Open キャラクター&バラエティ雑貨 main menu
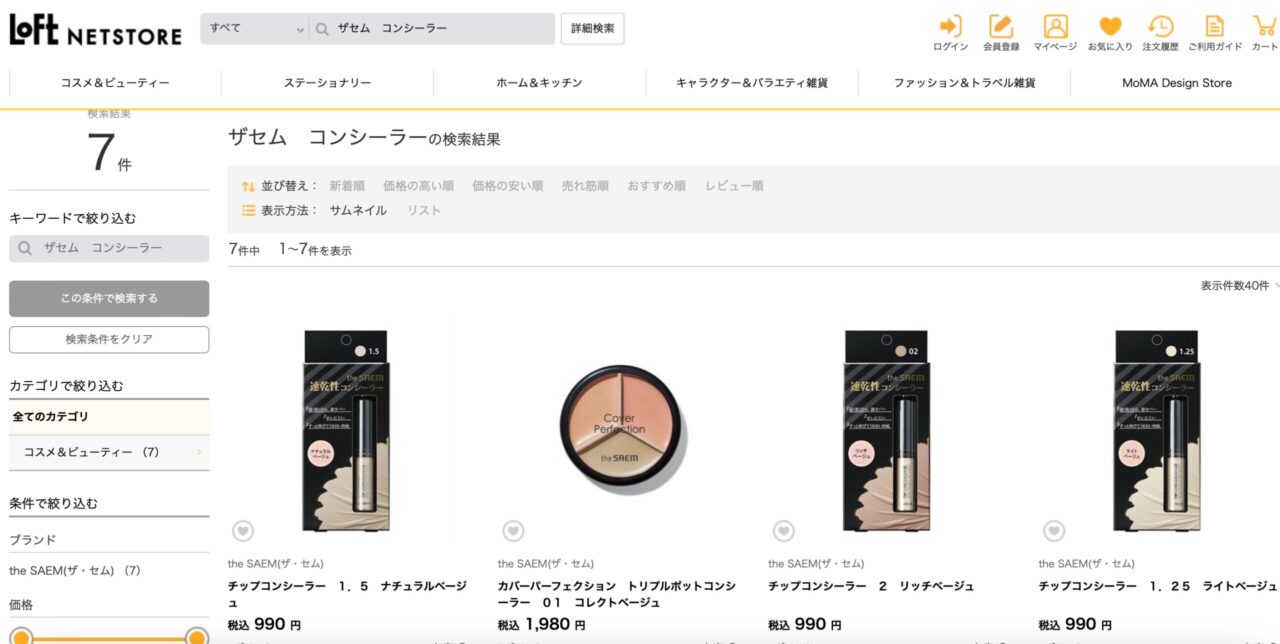1280x644 pixels. point(752,83)
